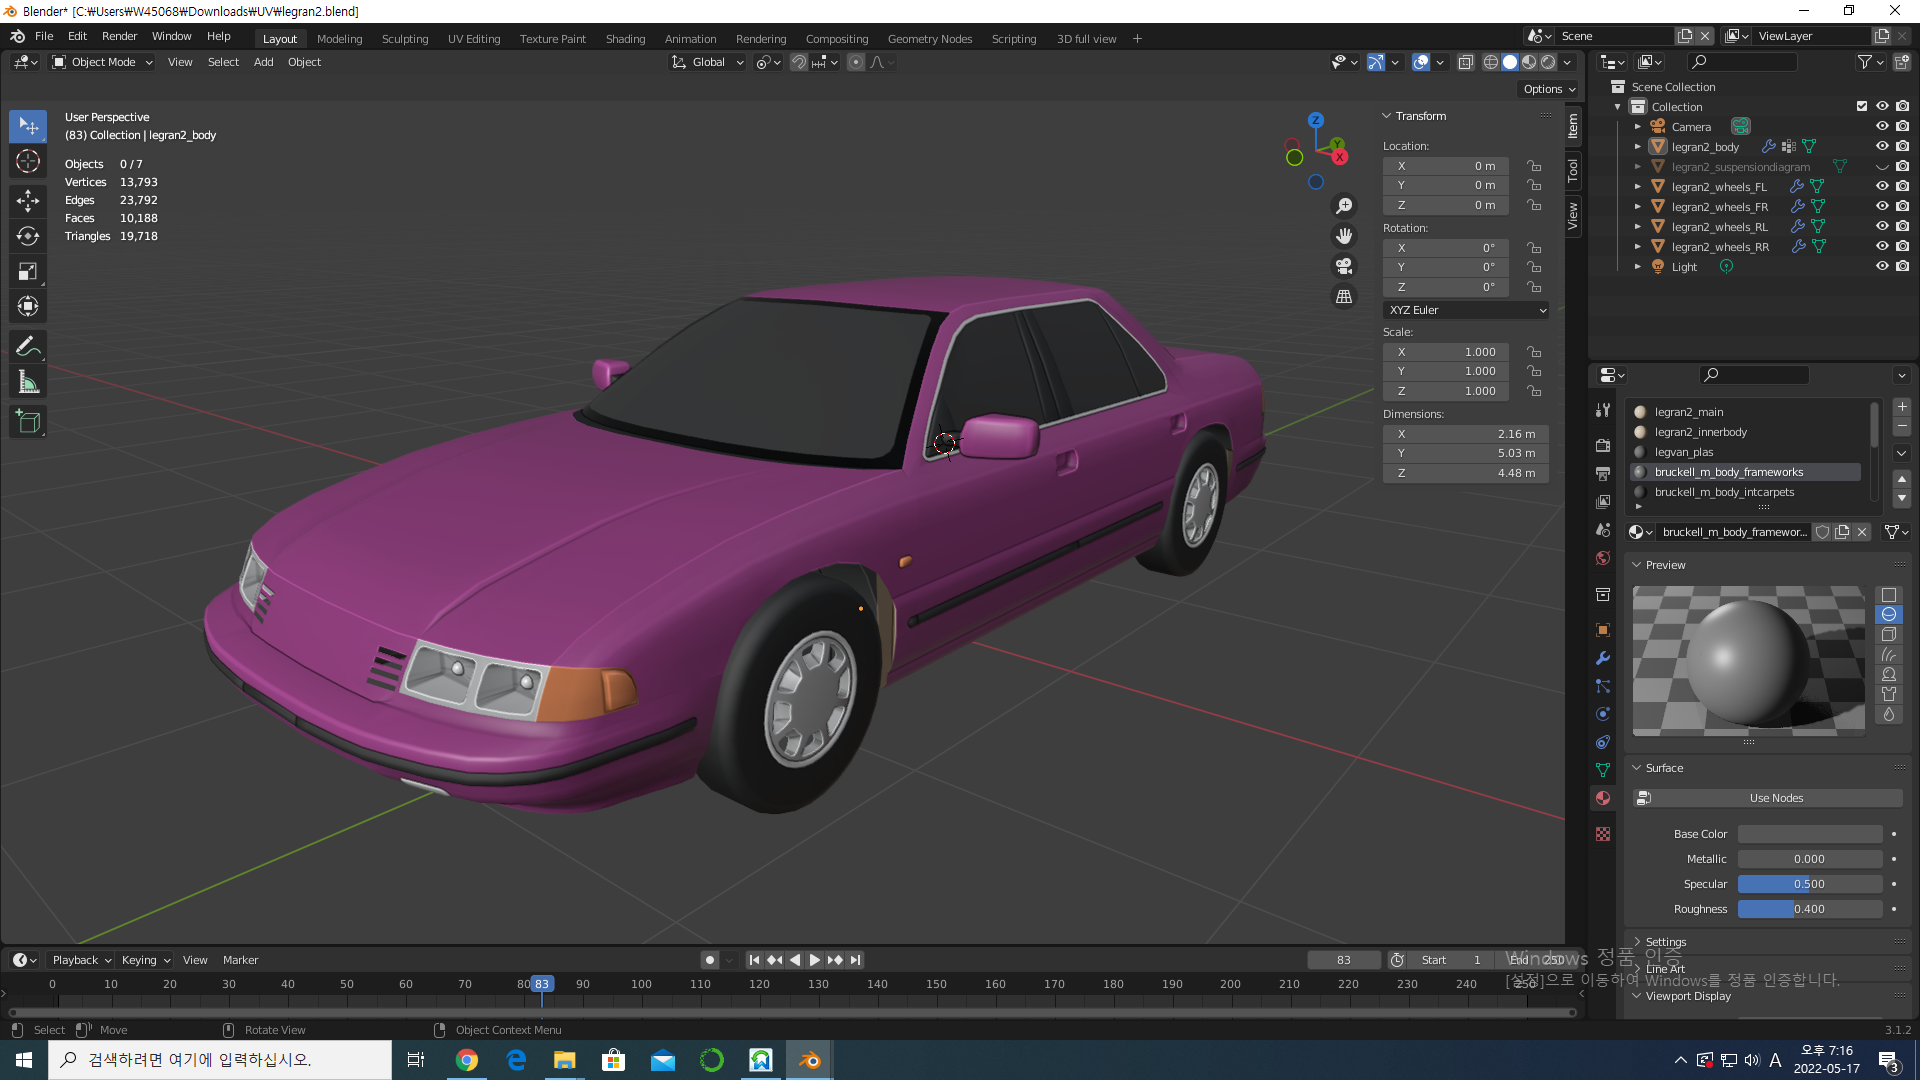Image resolution: width=1920 pixels, height=1080 pixels.
Task: Expand the Settings panel
Action: click(1665, 942)
